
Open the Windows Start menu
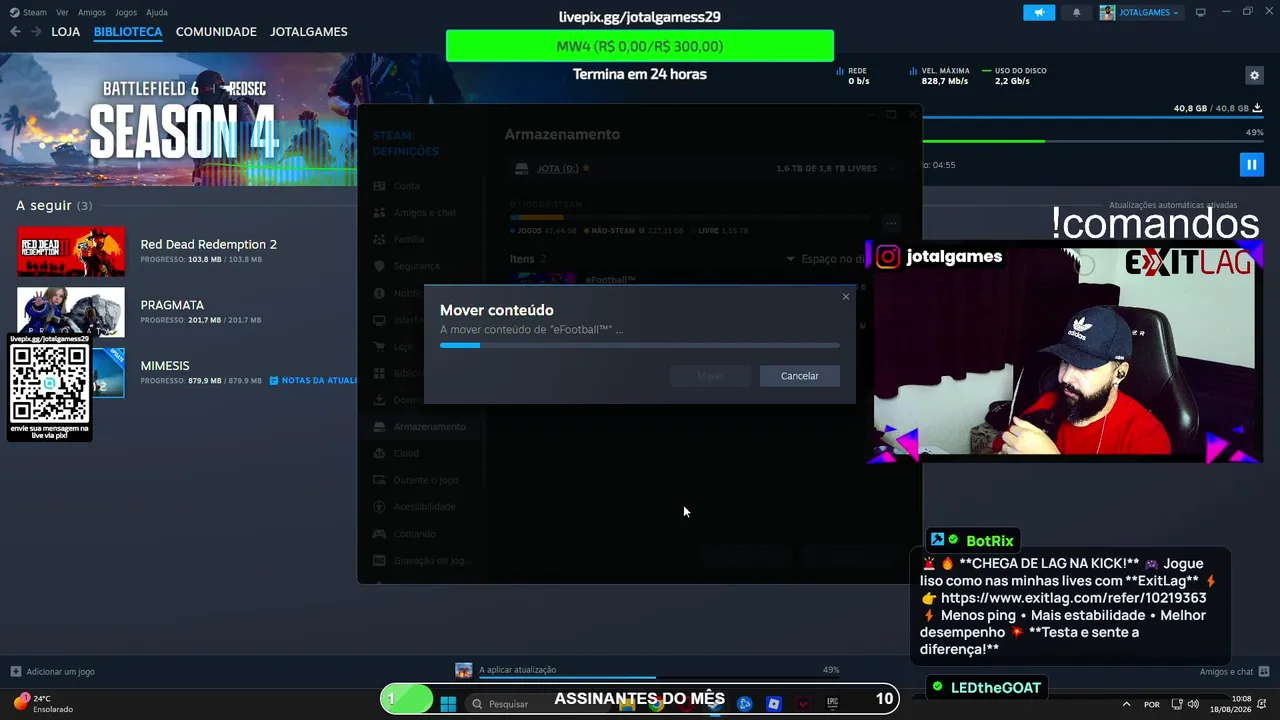click(448, 703)
